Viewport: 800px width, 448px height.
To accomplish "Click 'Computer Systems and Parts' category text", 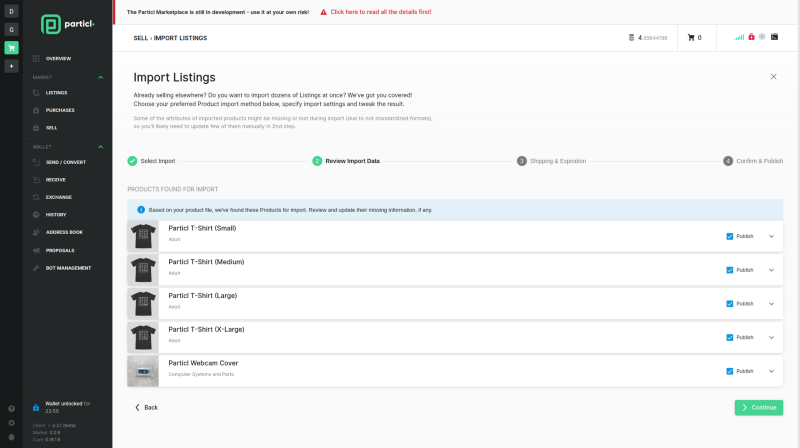I will point(201,374).
